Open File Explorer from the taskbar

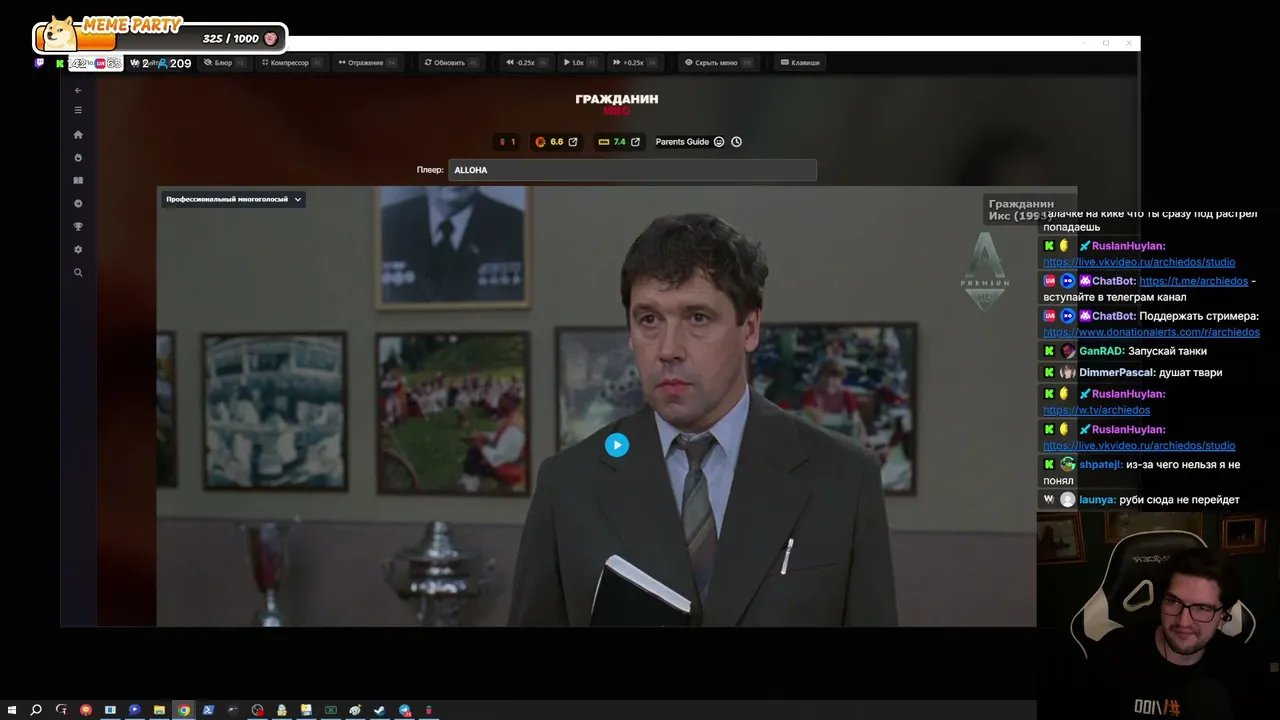159,710
